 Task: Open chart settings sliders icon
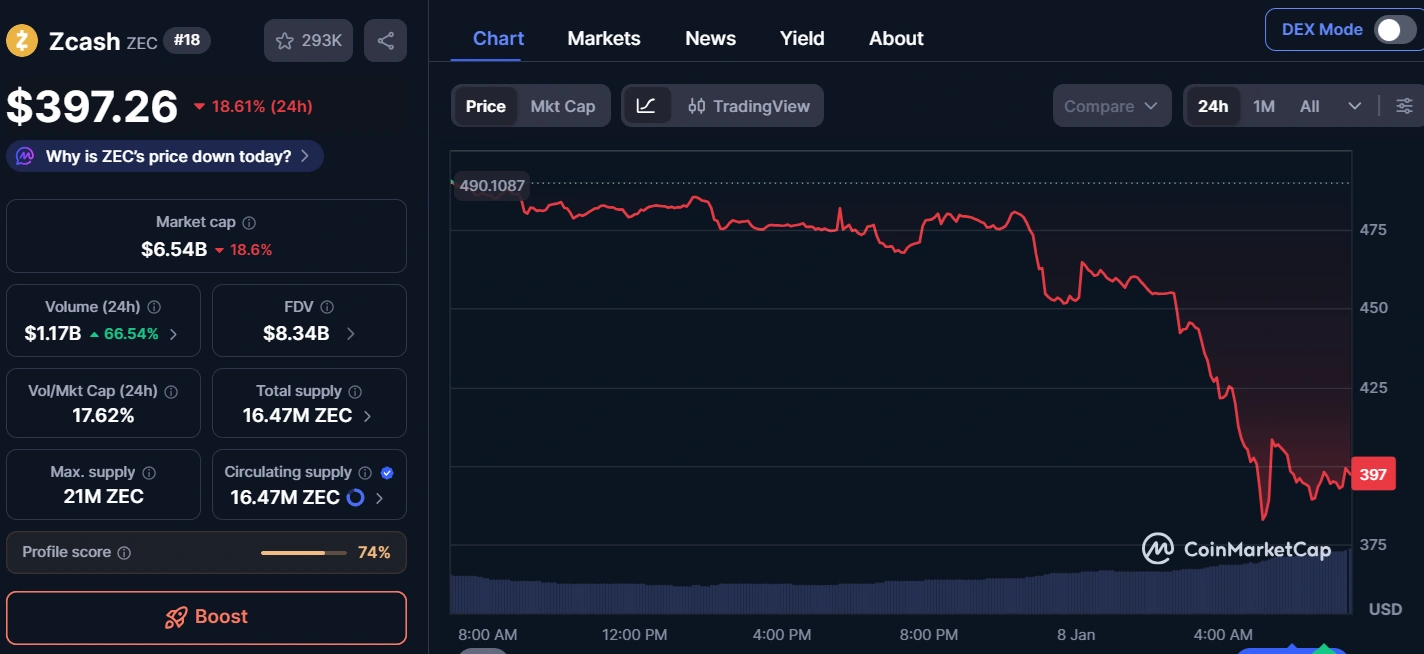1408,104
